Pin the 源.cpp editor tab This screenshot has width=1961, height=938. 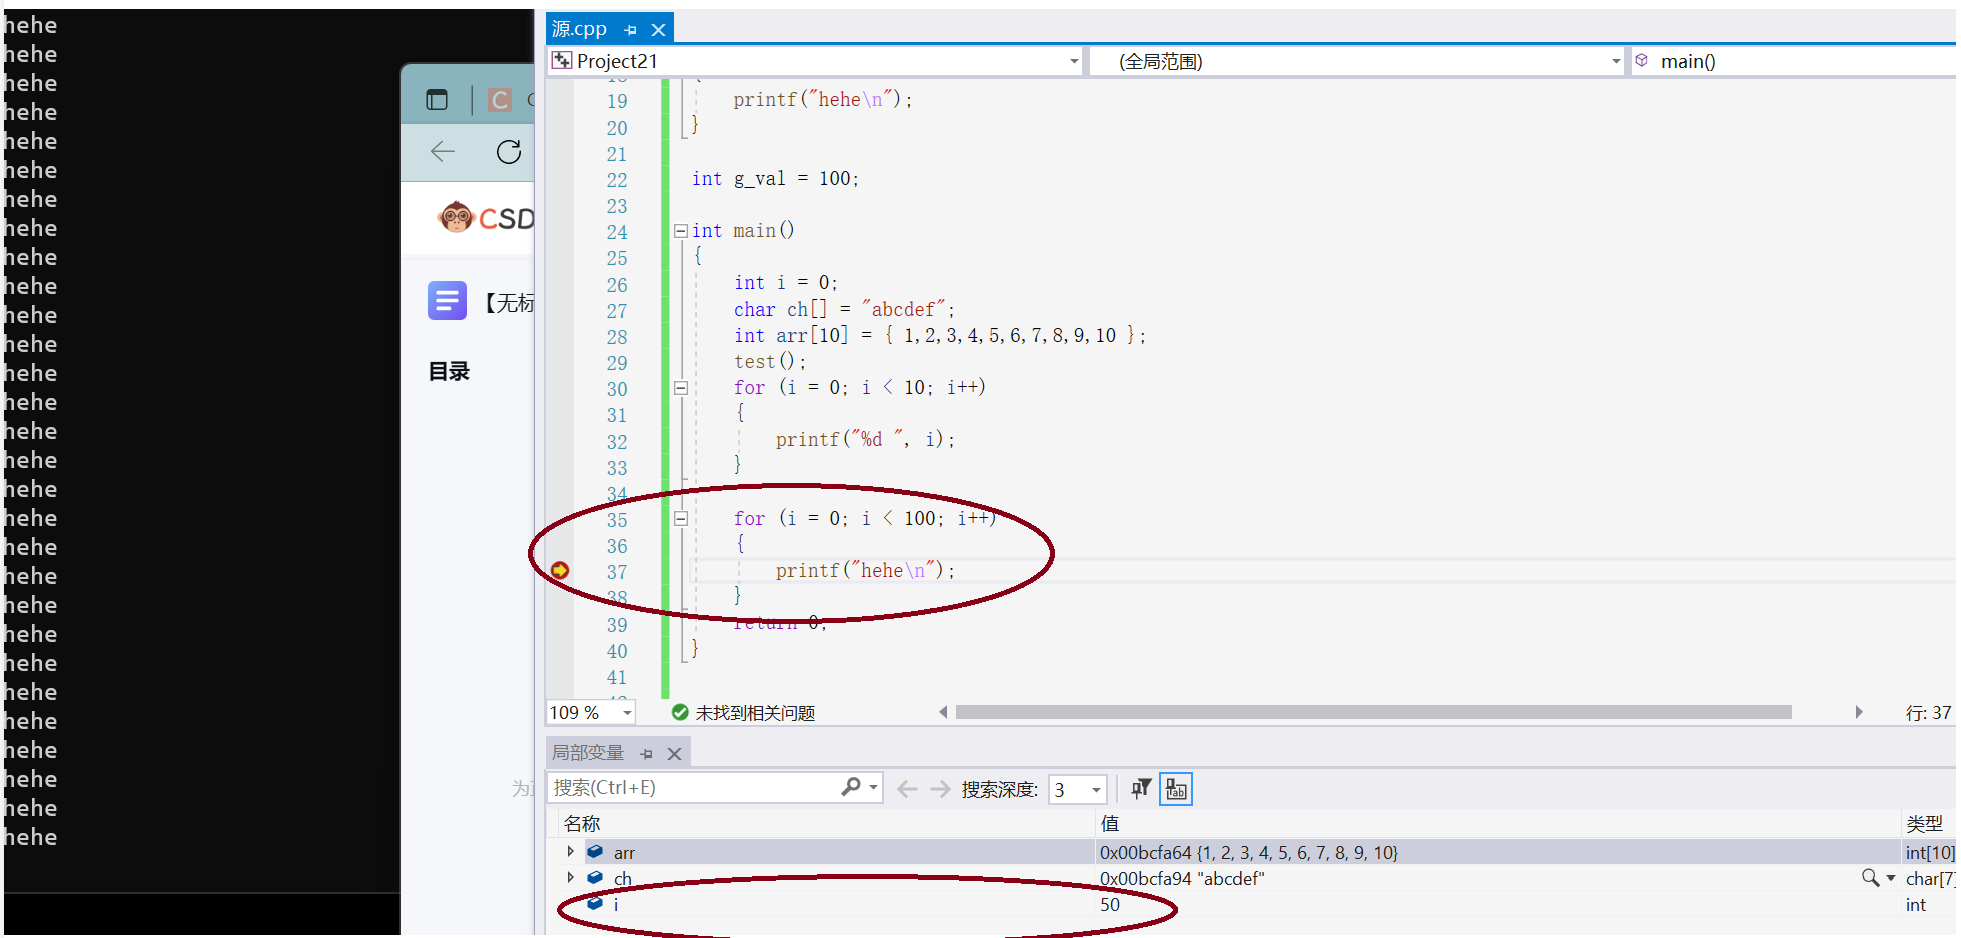point(630,30)
